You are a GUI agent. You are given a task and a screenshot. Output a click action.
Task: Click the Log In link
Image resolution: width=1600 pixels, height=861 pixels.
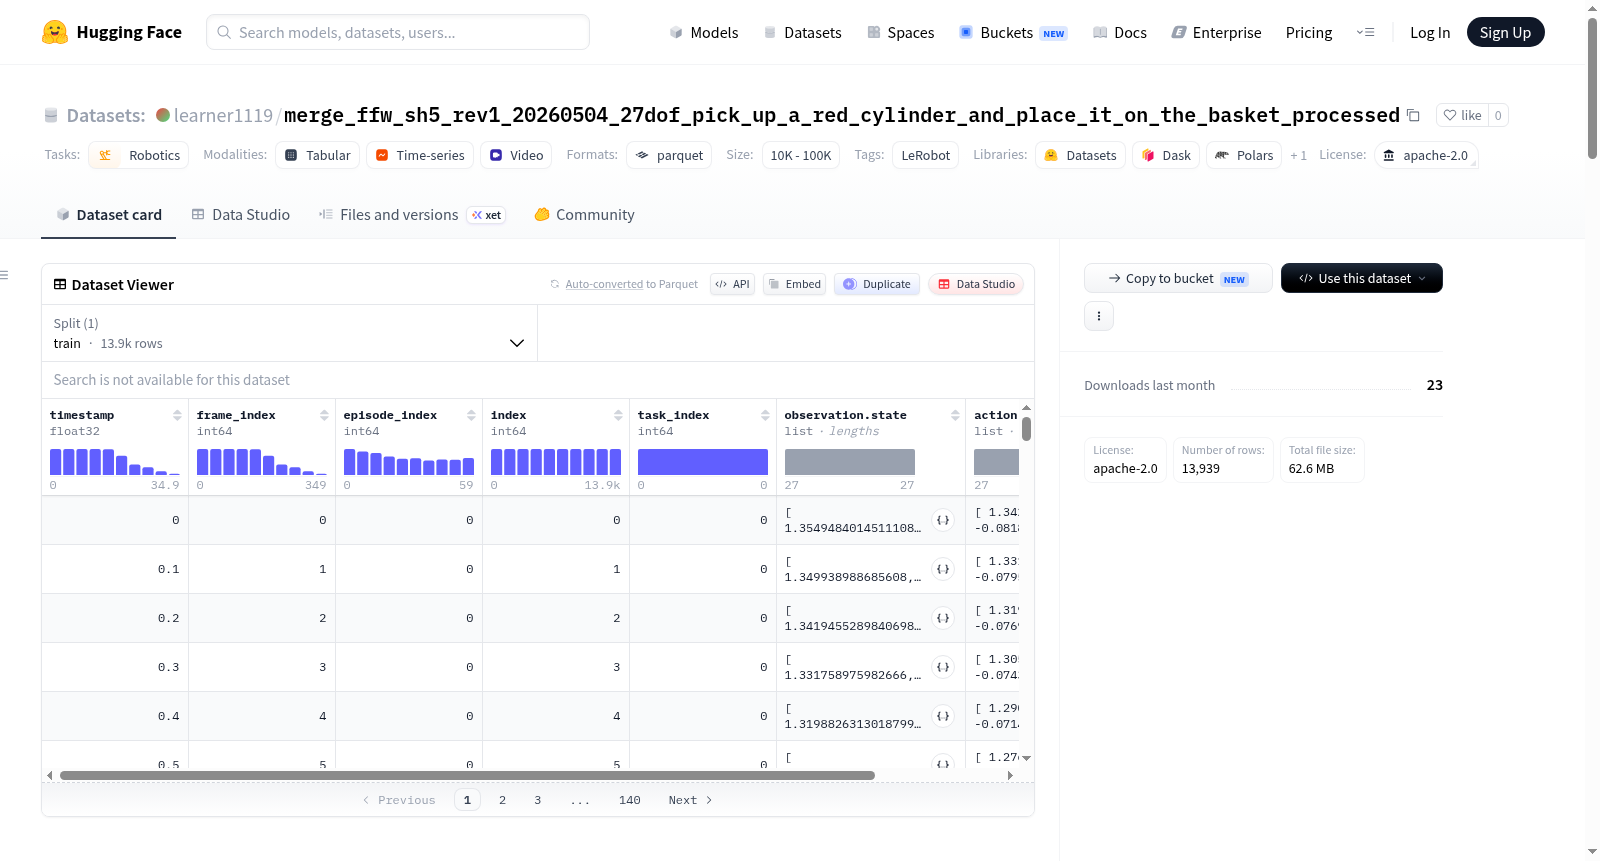tap(1430, 32)
